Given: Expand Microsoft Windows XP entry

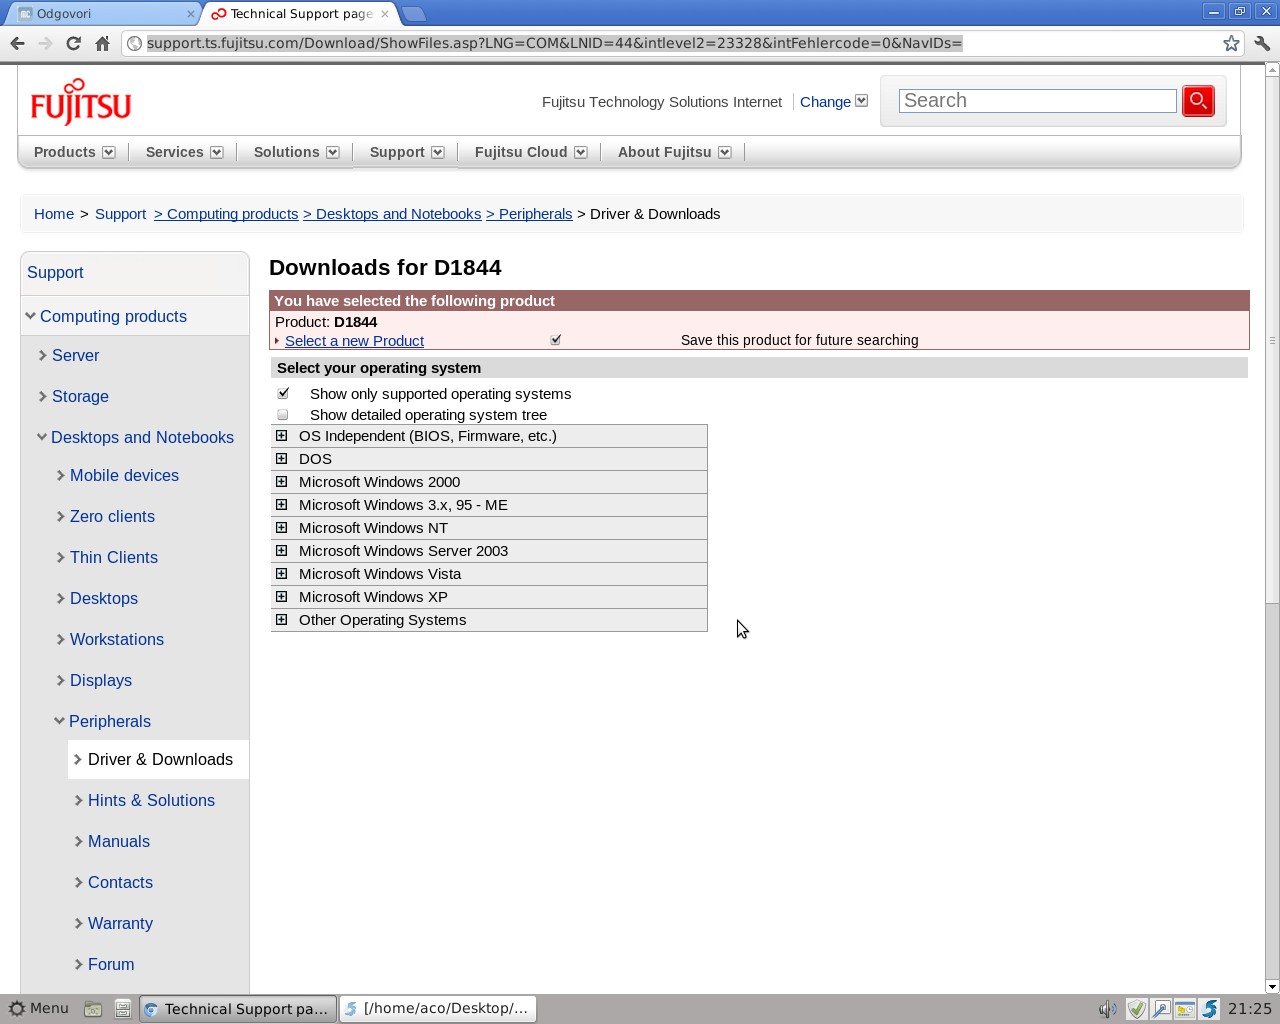Looking at the screenshot, I should coord(281,597).
